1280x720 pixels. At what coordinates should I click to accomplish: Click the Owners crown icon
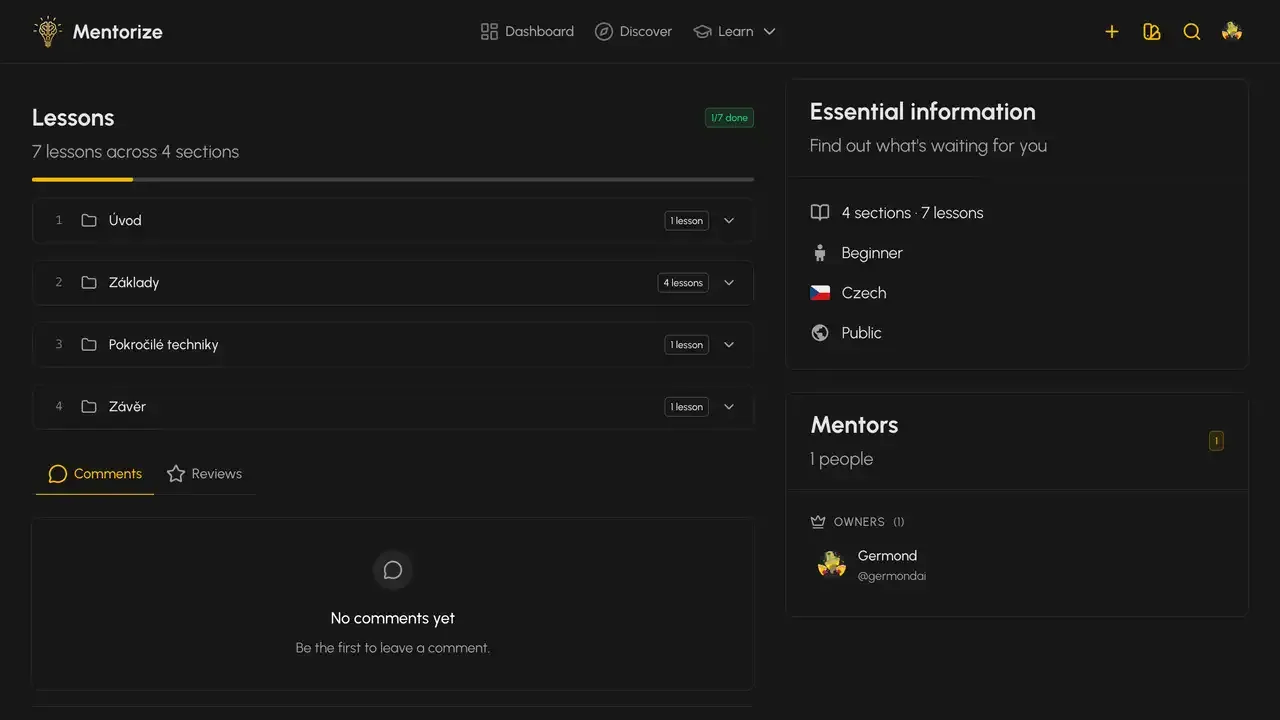[x=818, y=521]
